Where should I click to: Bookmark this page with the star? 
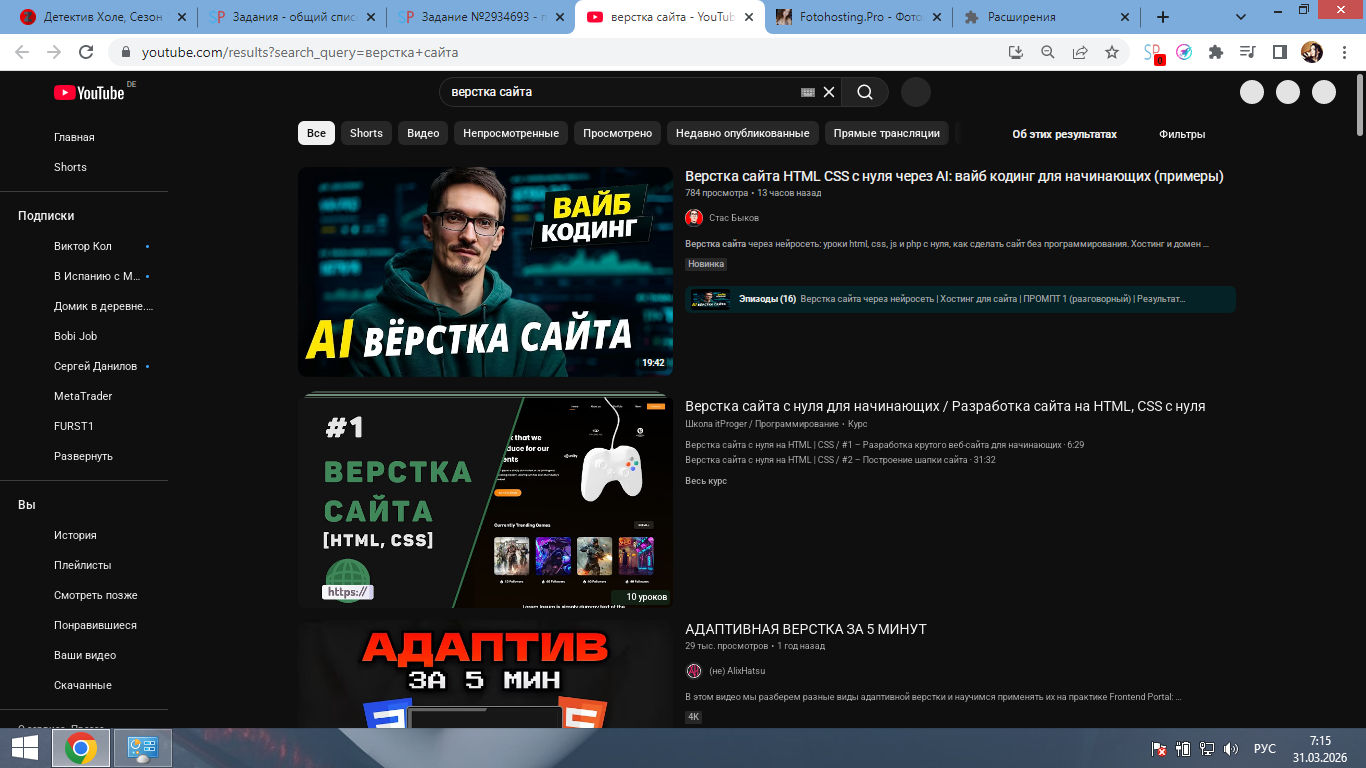(x=1112, y=52)
